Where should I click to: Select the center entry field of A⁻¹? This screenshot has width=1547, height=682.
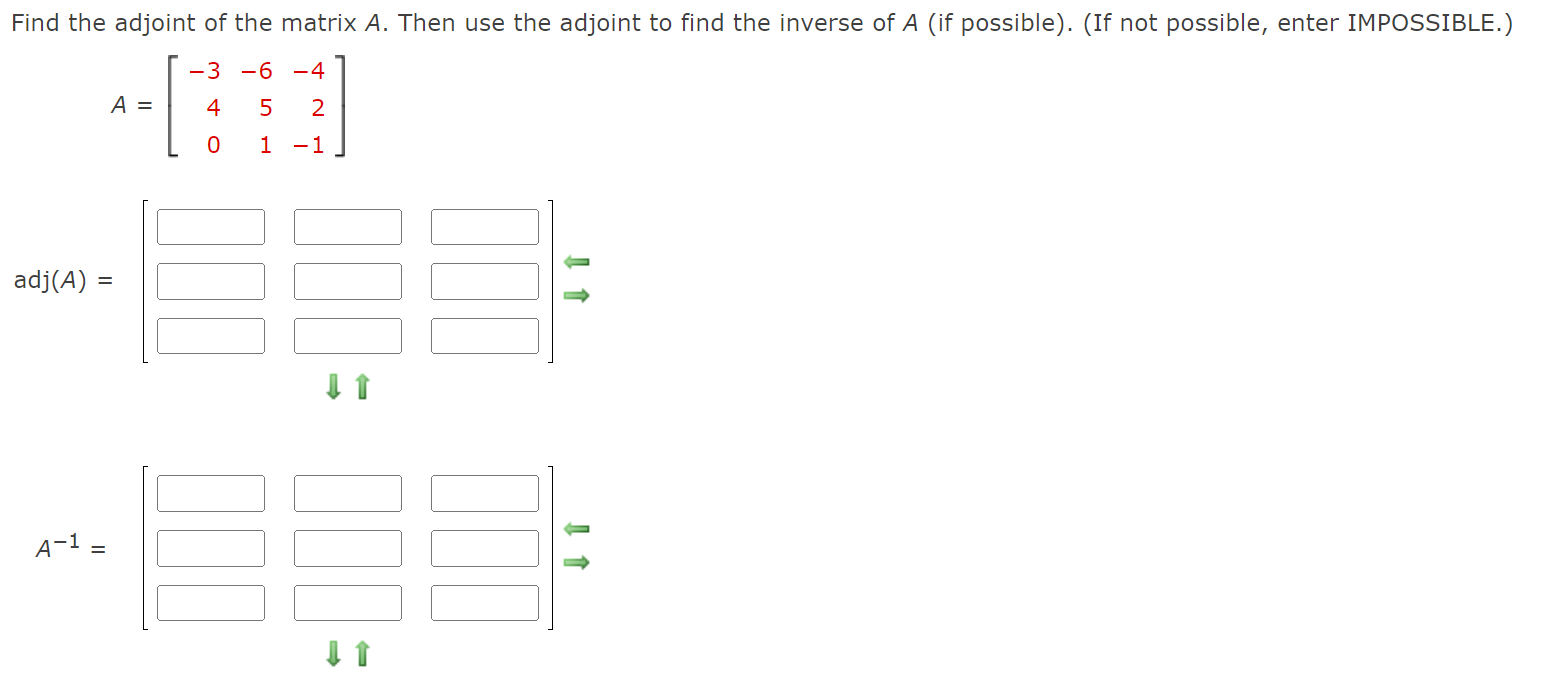[x=348, y=548]
